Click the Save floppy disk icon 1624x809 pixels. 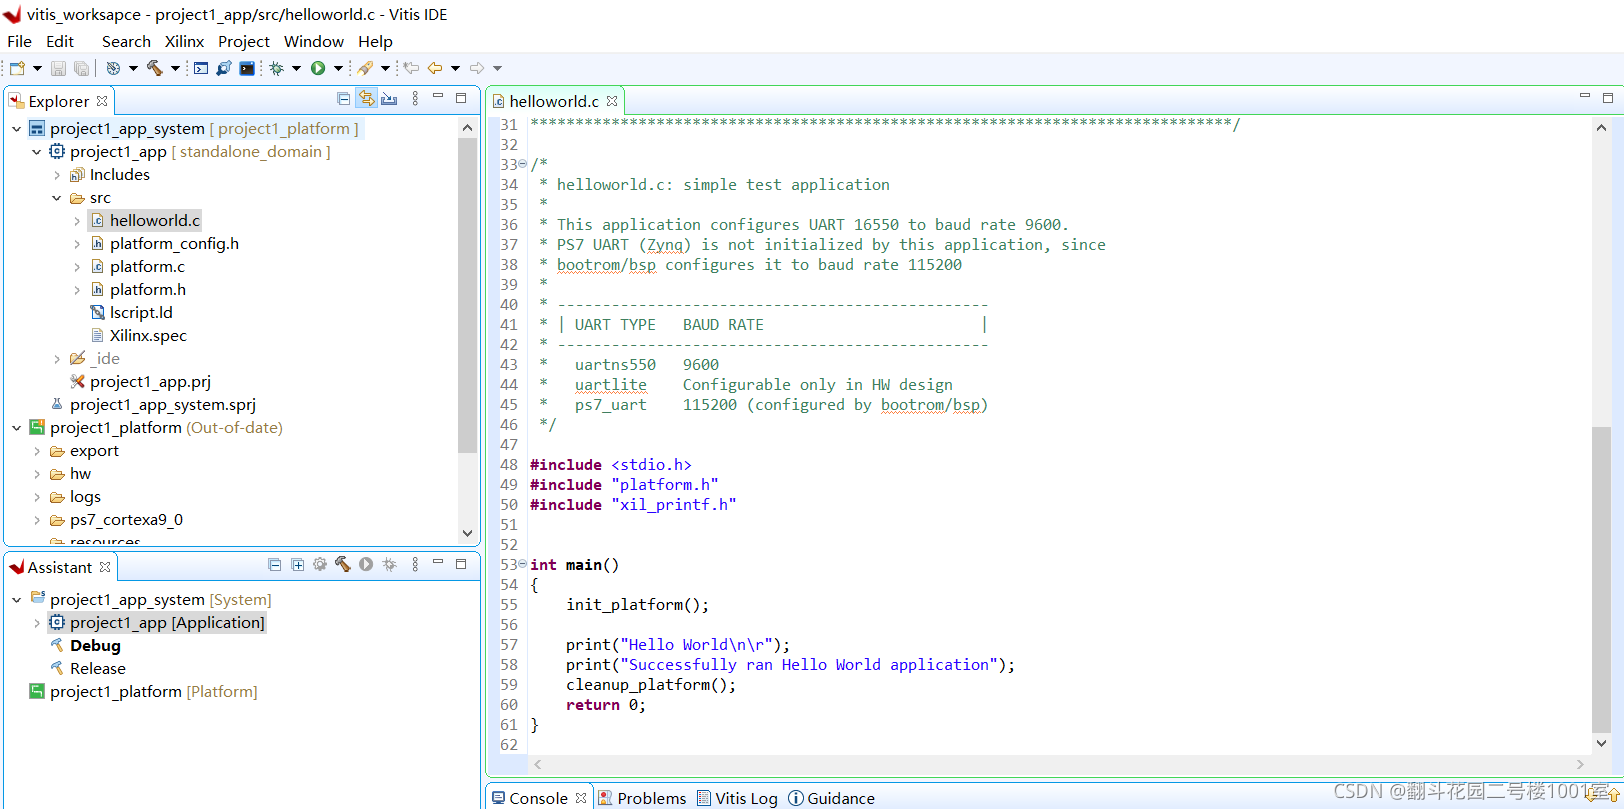58,68
